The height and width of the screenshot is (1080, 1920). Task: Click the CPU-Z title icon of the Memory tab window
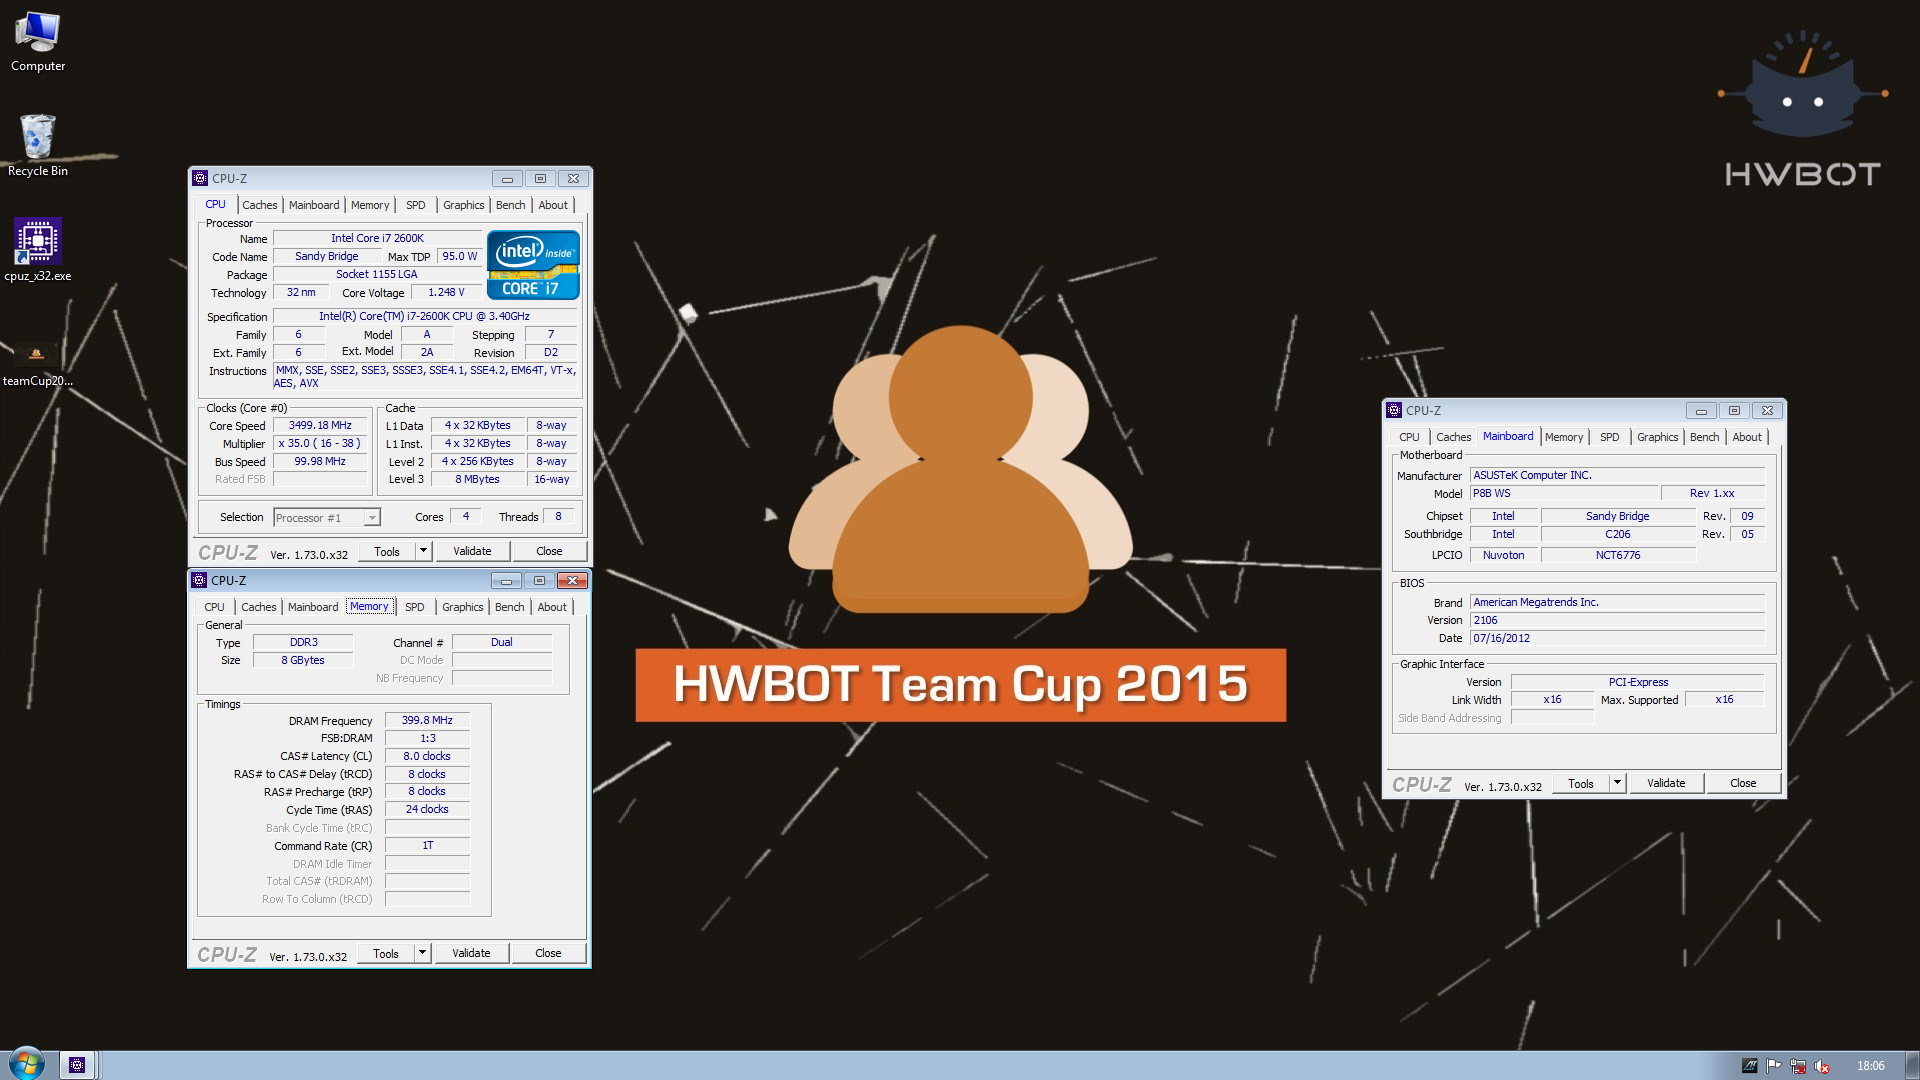point(199,581)
